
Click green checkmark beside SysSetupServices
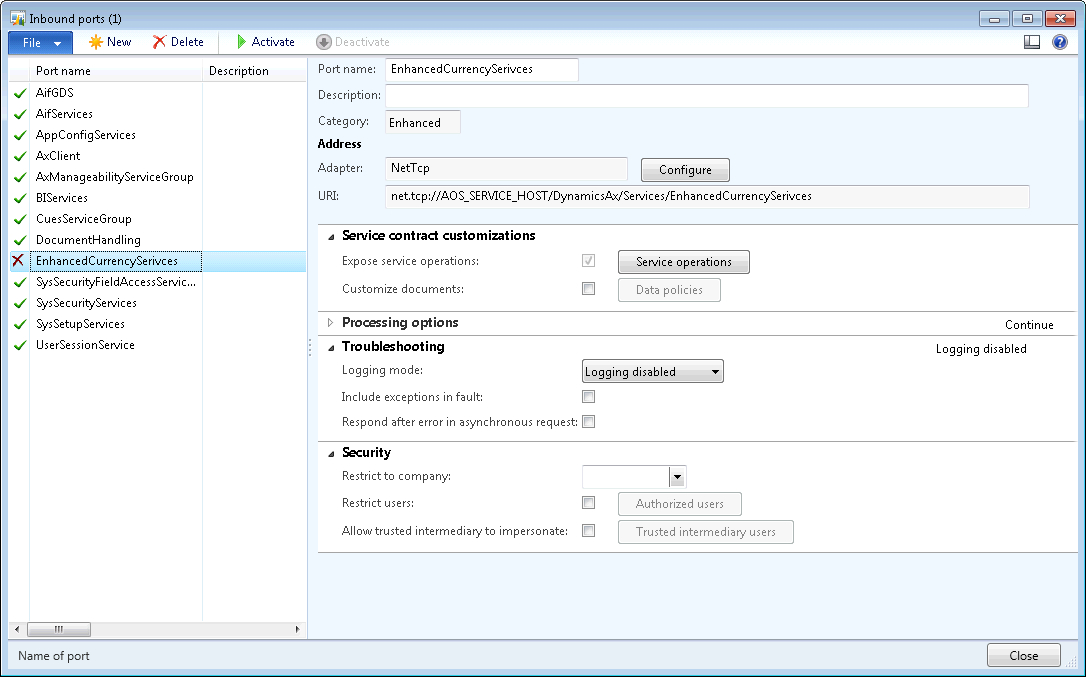(x=20, y=324)
